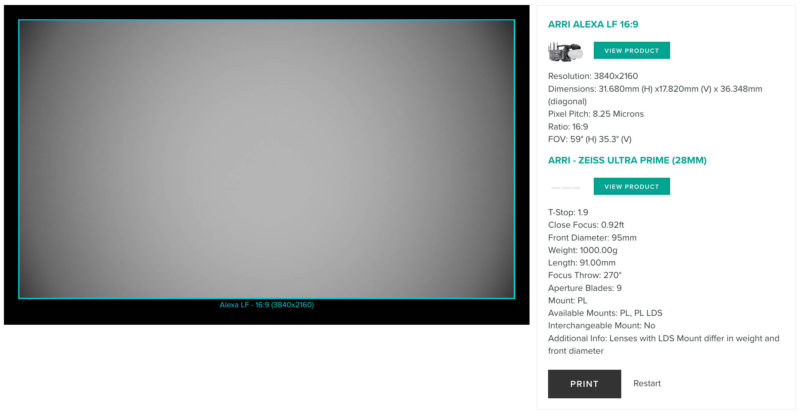
Task: Select the sensor Dimensions line
Action: pyautogui.click(x=655, y=95)
